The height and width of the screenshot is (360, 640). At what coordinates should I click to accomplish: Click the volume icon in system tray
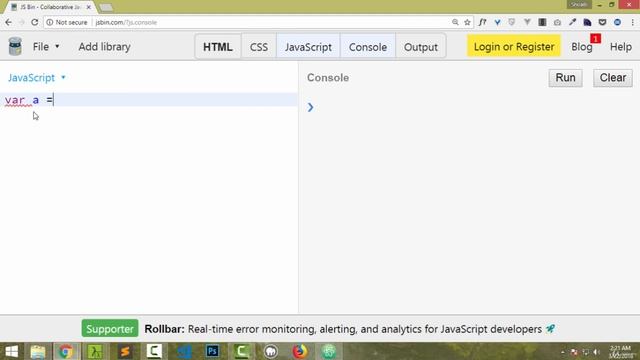597,352
